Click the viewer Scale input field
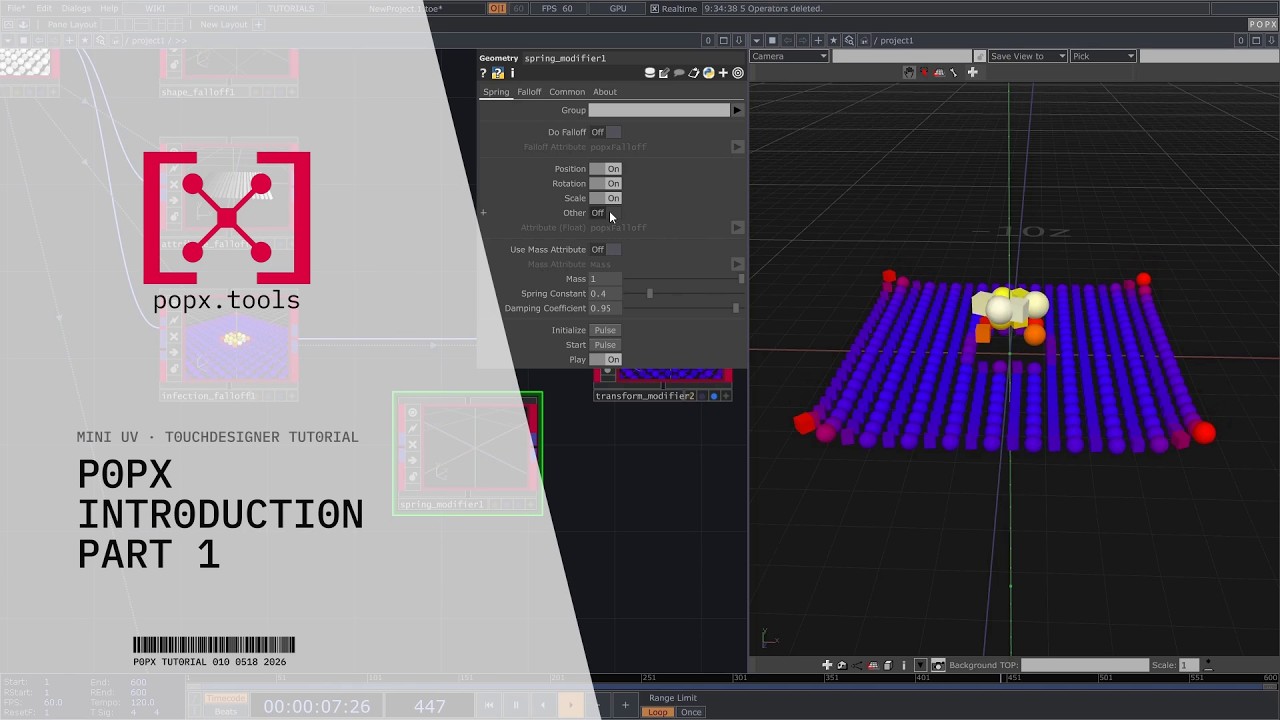The image size is (1280, 720). click(1189, 665)
